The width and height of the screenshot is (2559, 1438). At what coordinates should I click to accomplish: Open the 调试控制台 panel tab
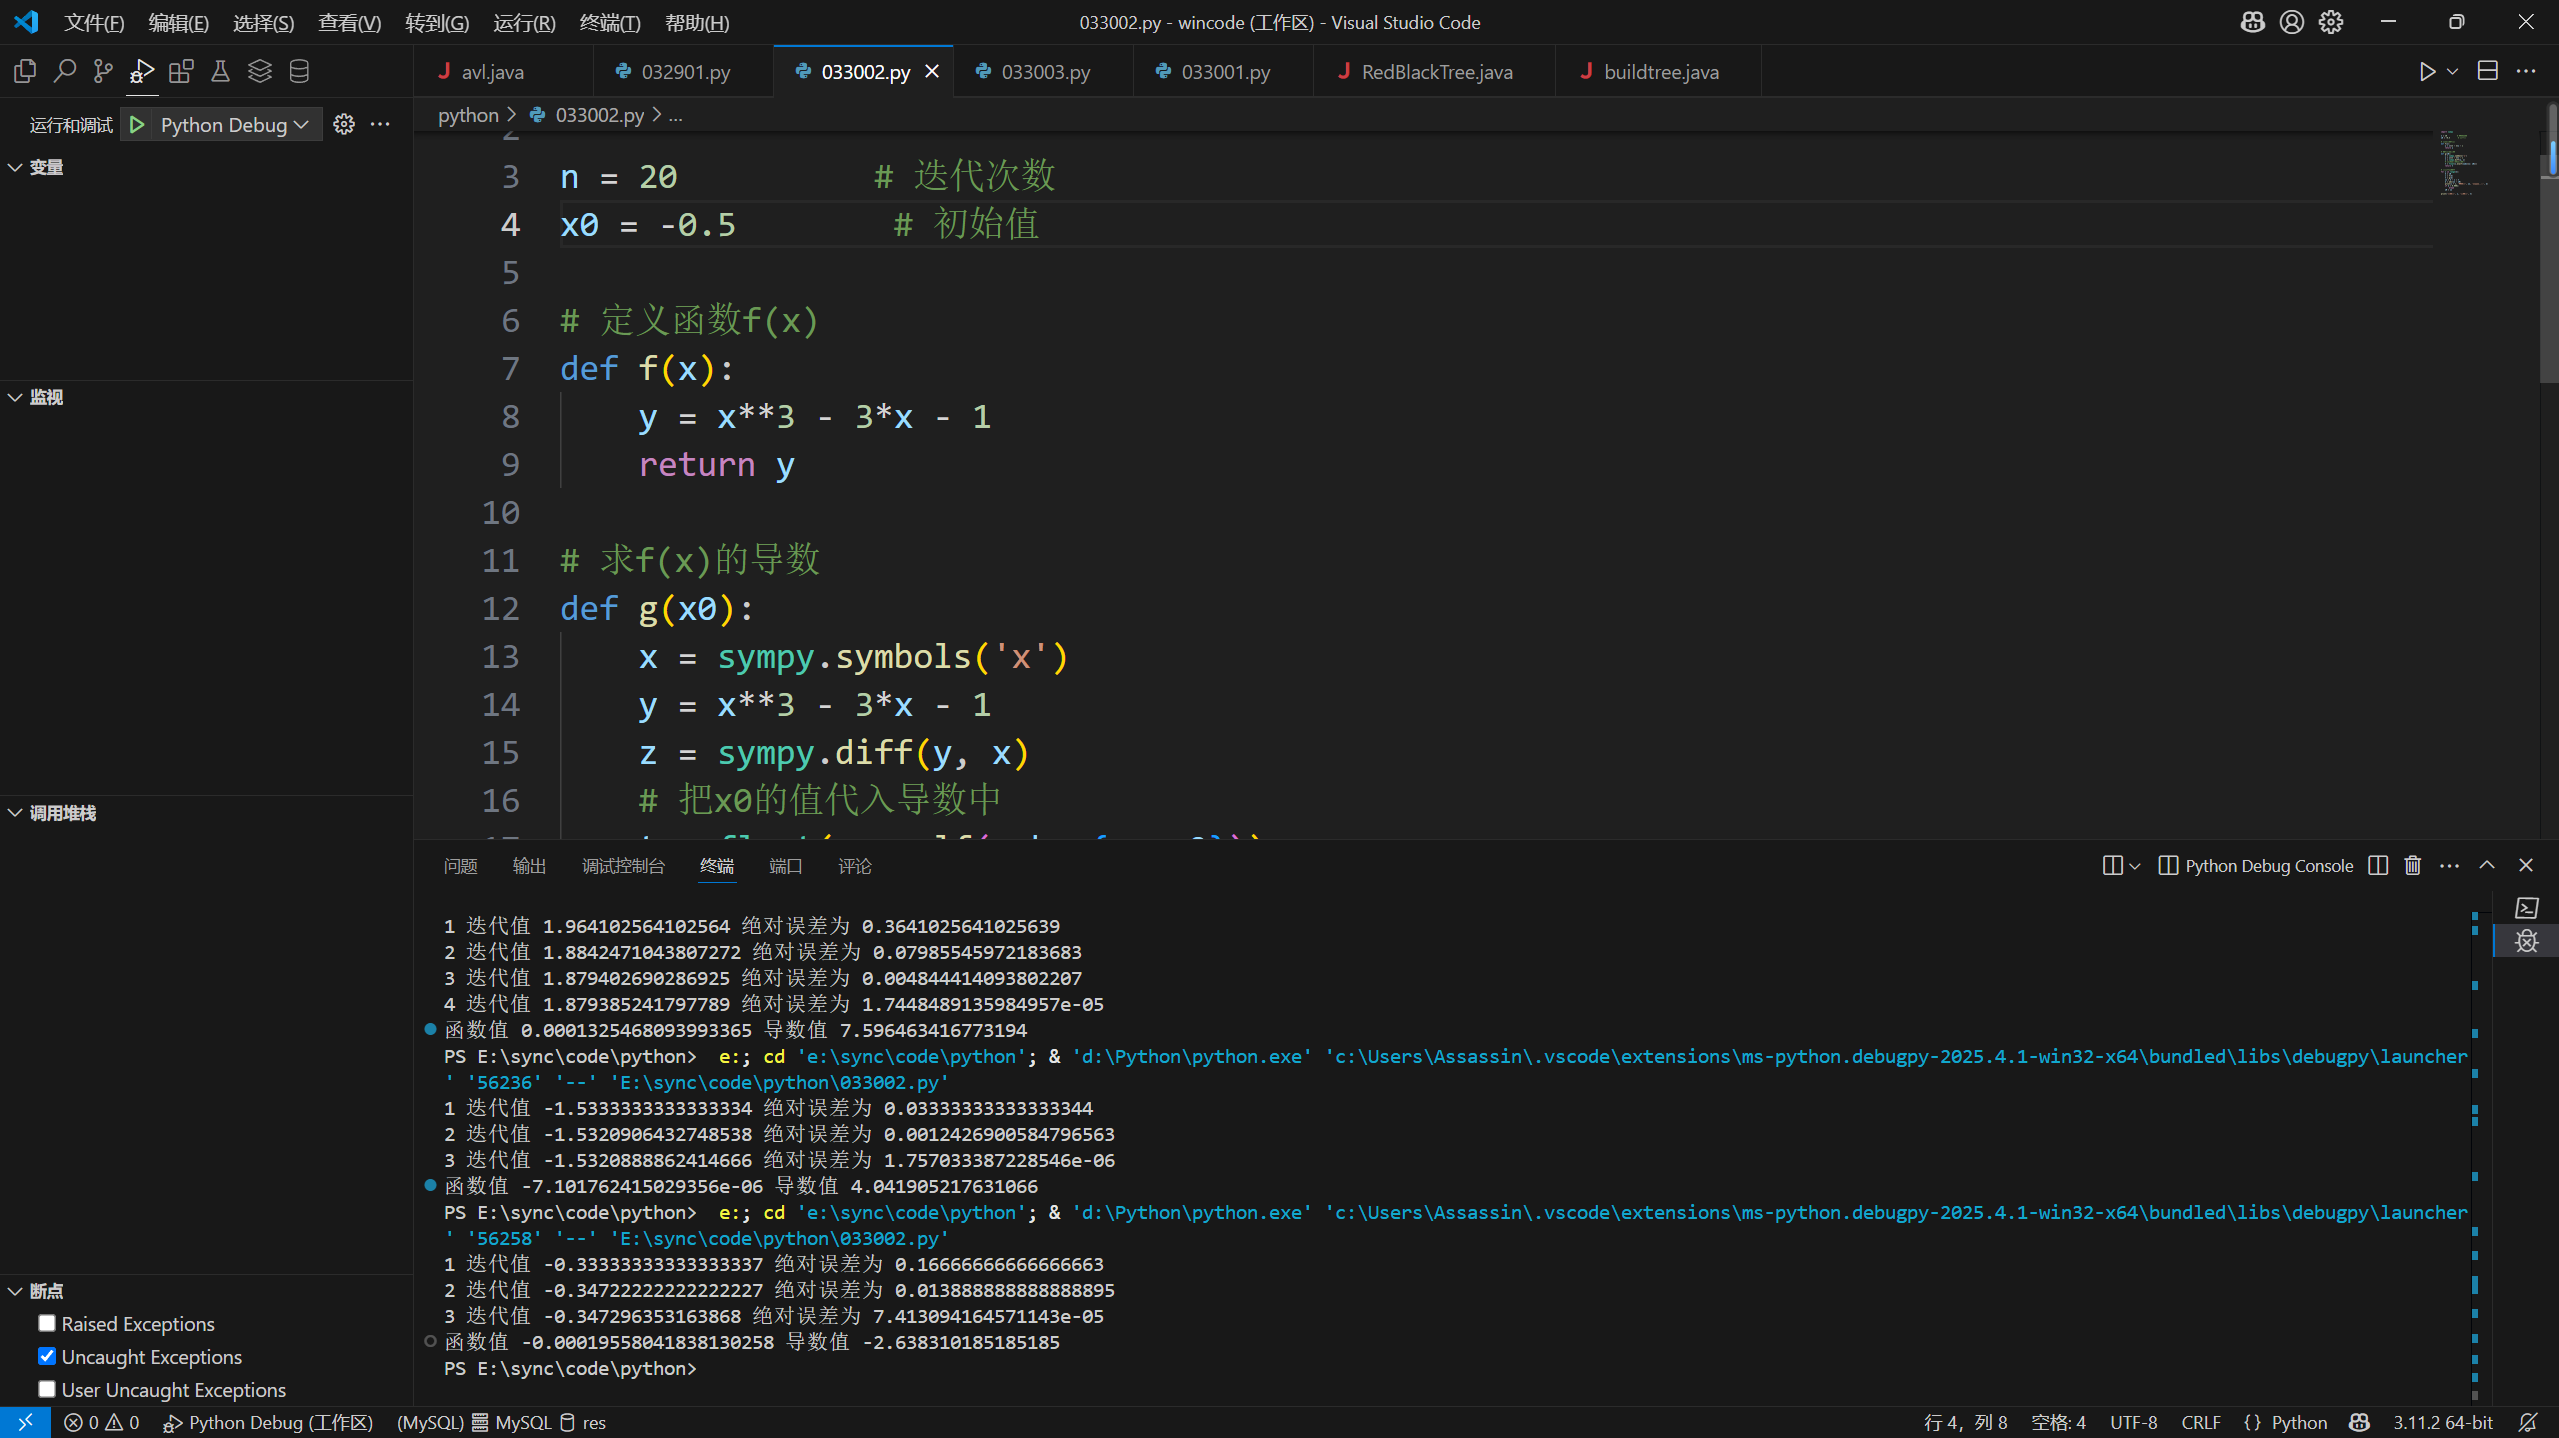point(623,866)
